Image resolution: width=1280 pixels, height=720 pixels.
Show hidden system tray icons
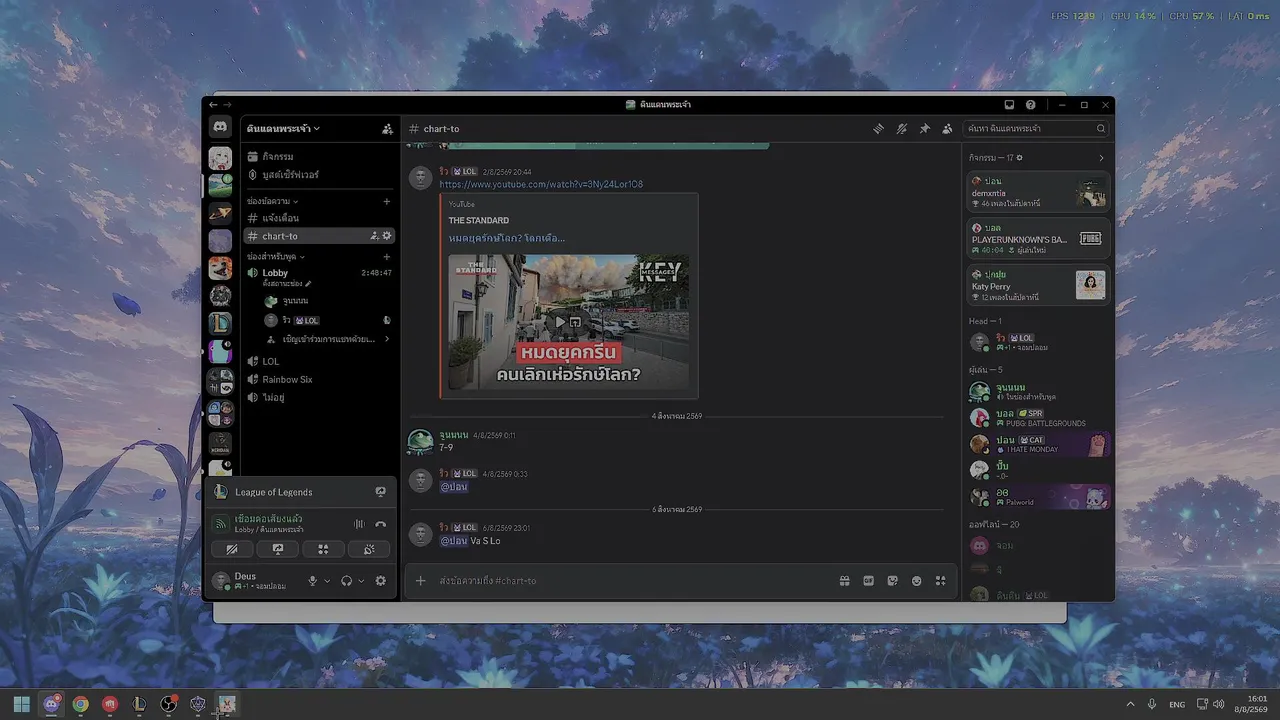pyautogui.click(x=1131, y=704)
